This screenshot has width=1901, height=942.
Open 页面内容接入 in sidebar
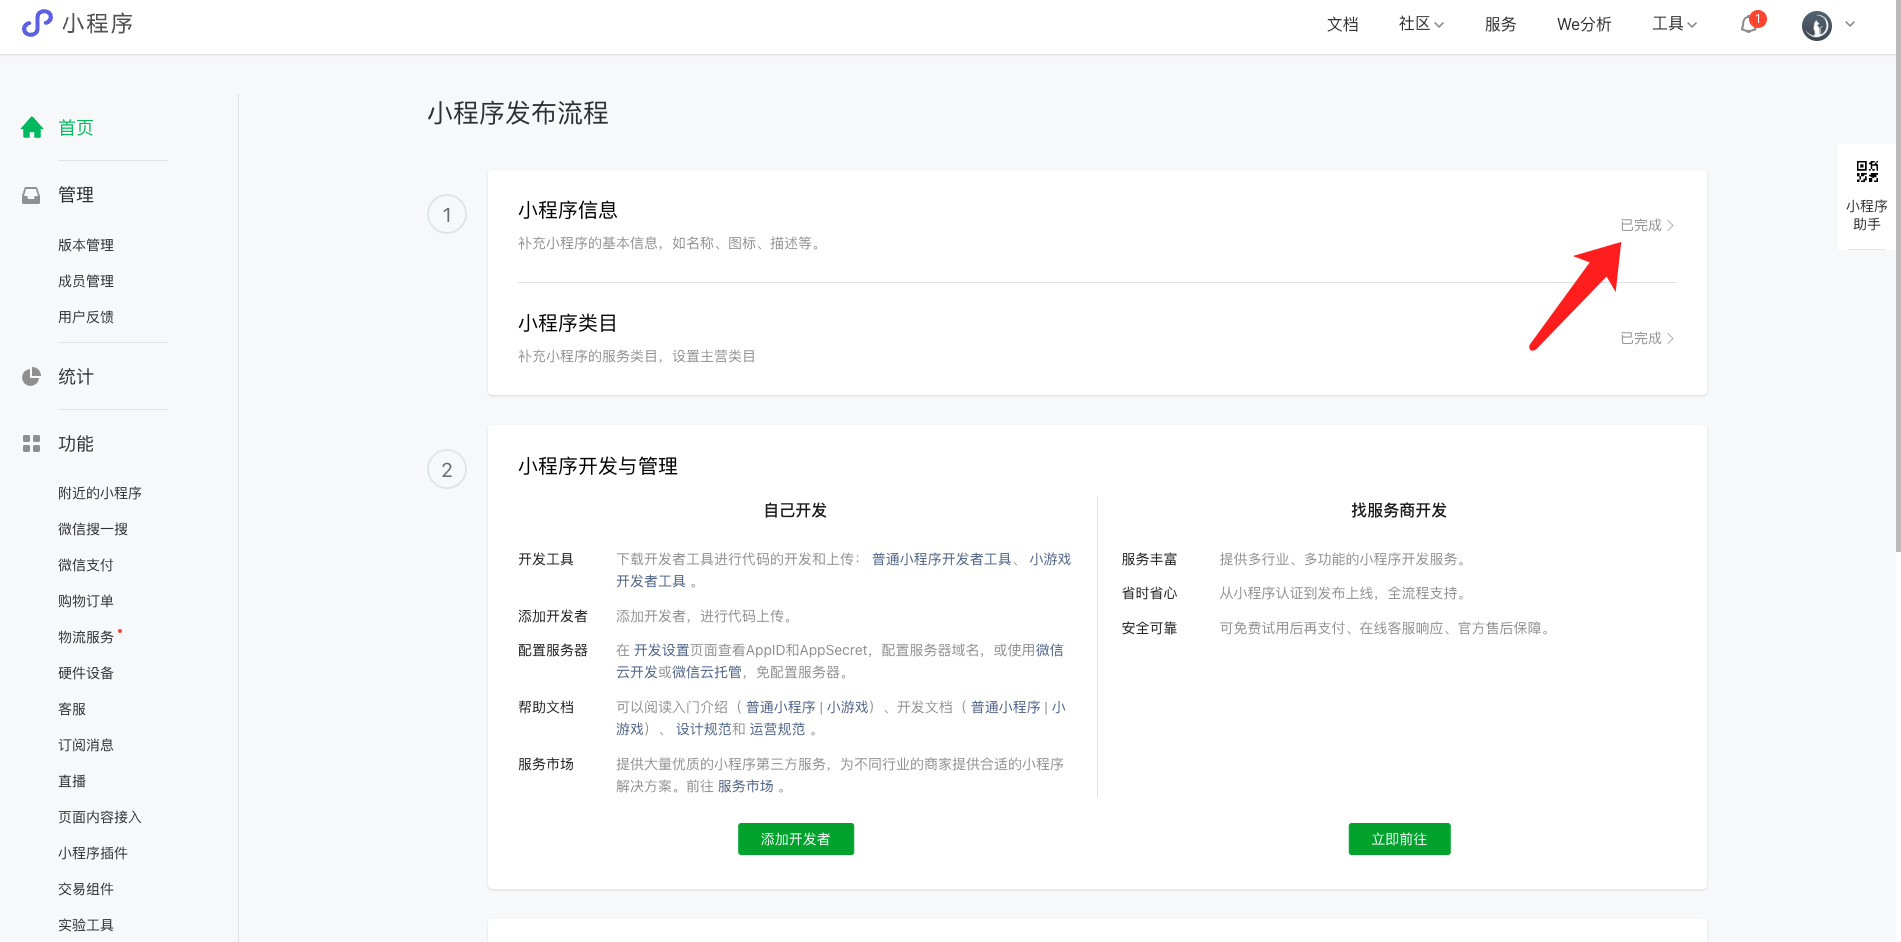(x=100, y=817)
